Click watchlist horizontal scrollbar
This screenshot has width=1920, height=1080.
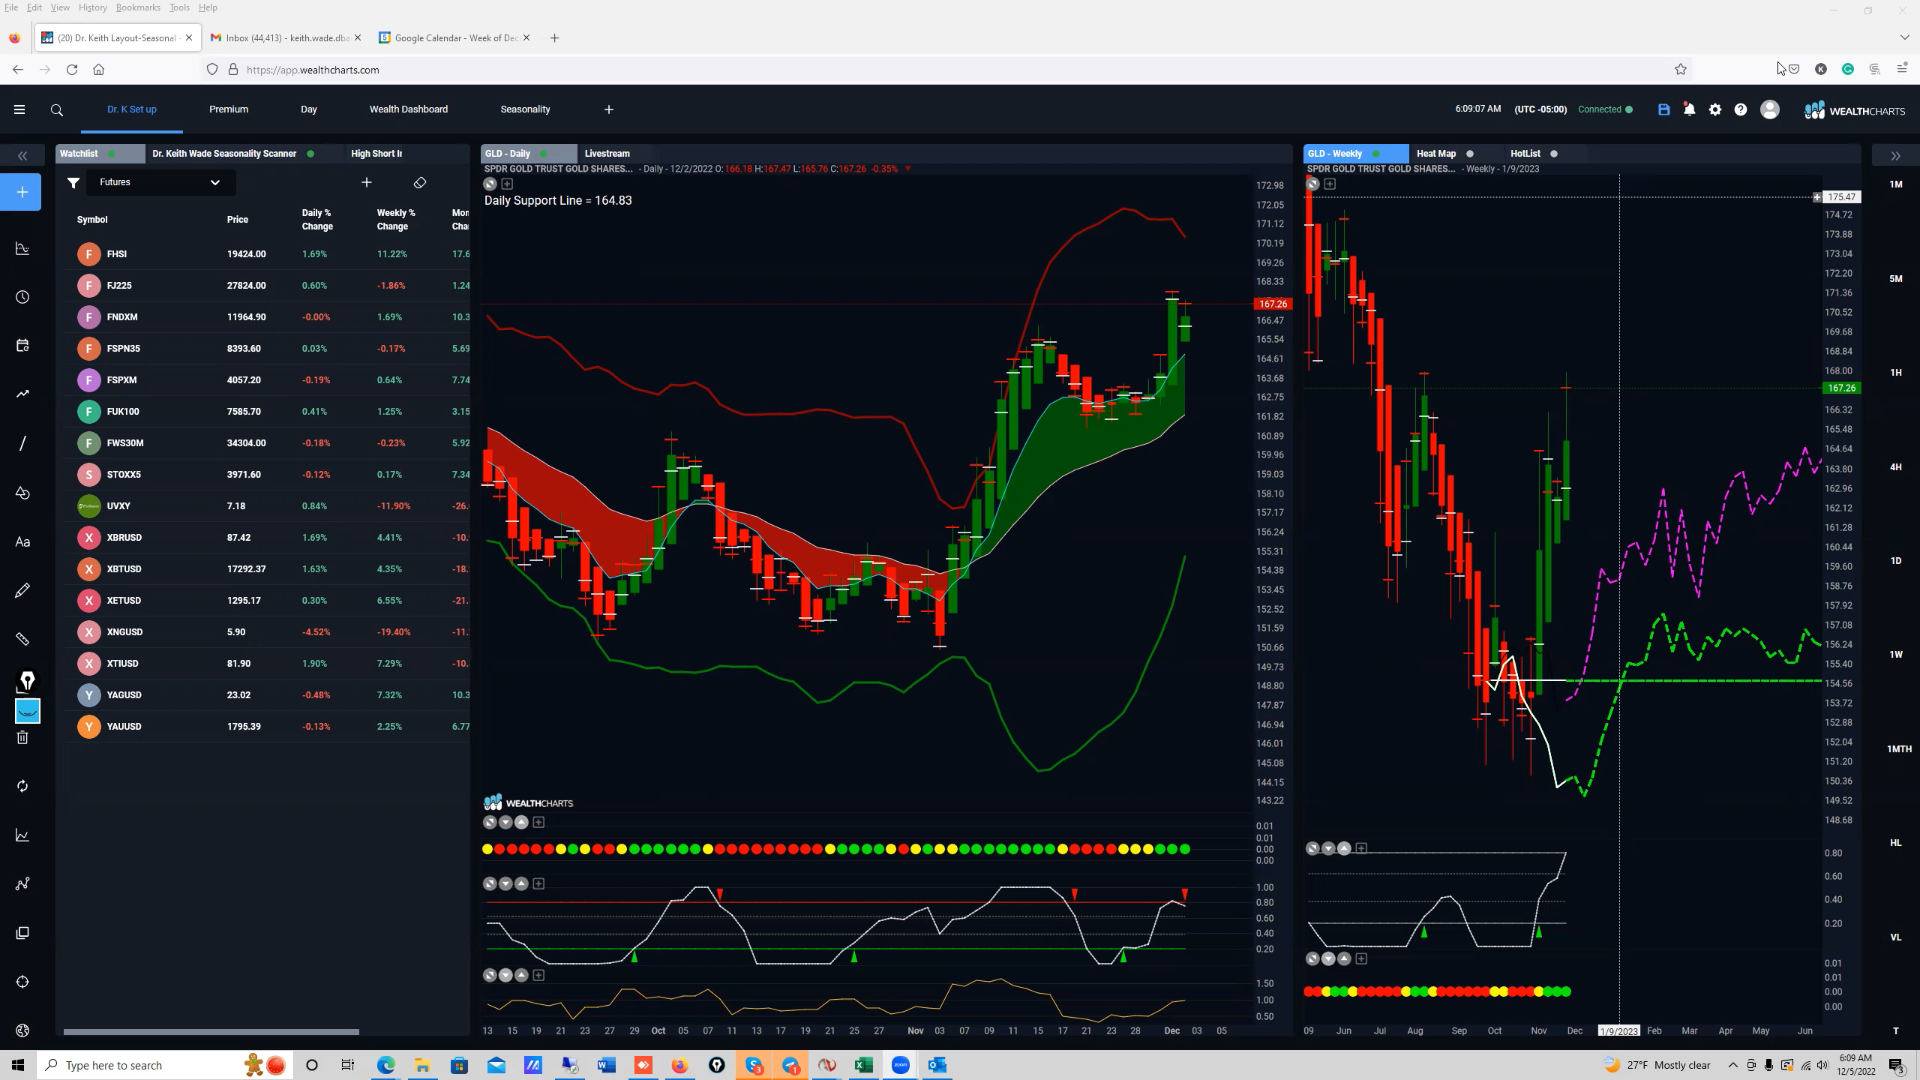point(211,1032)
